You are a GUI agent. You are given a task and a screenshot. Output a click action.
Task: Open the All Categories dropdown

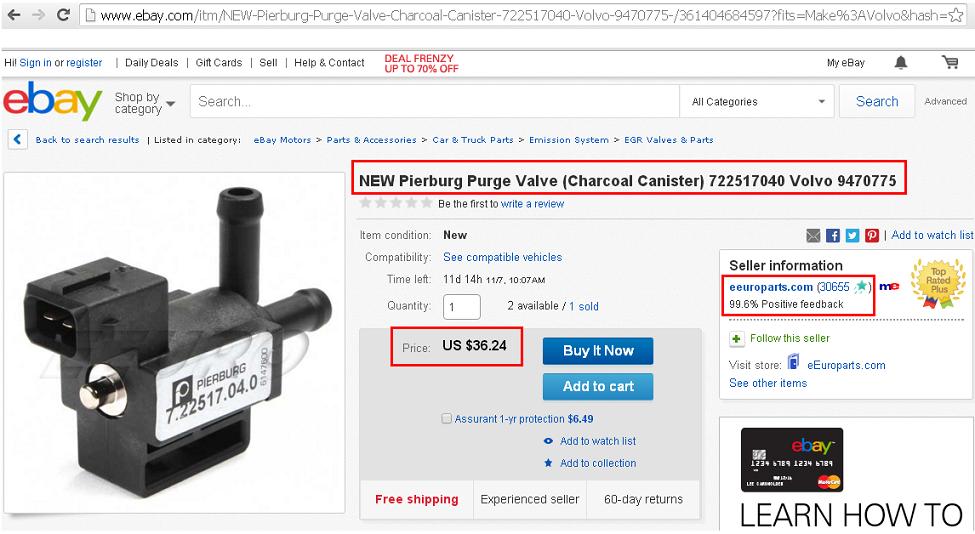[x=758, y=102]
